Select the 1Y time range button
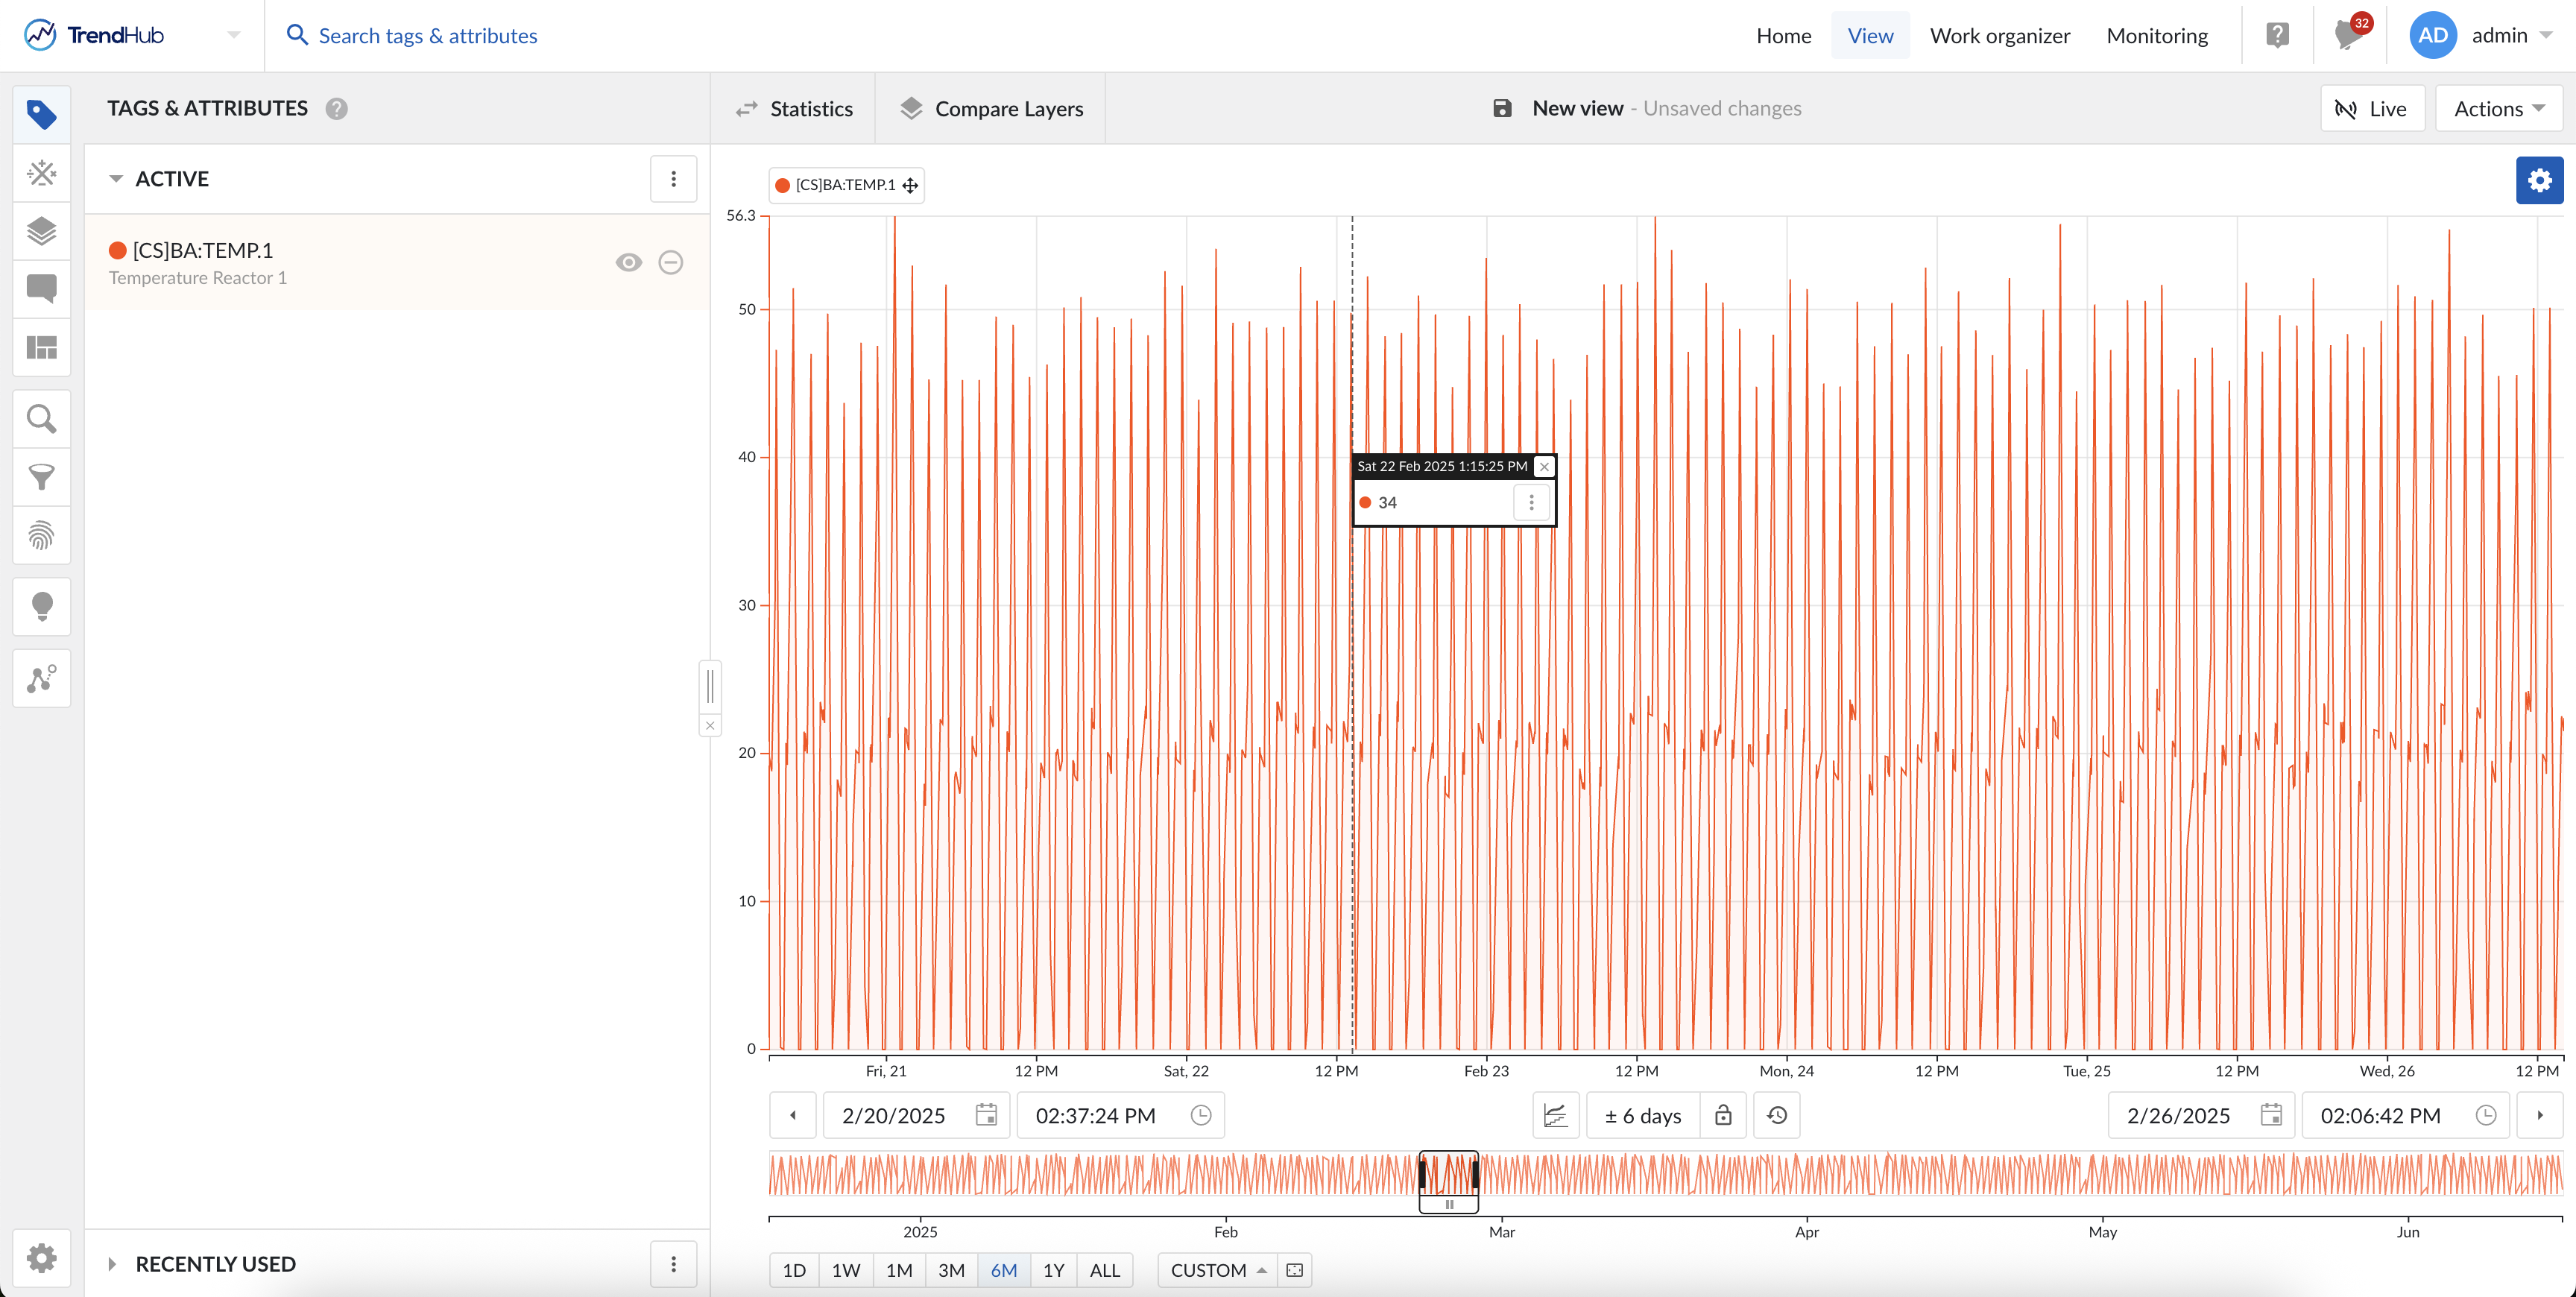The image size is (2576, 1297). [1053, 1270]
